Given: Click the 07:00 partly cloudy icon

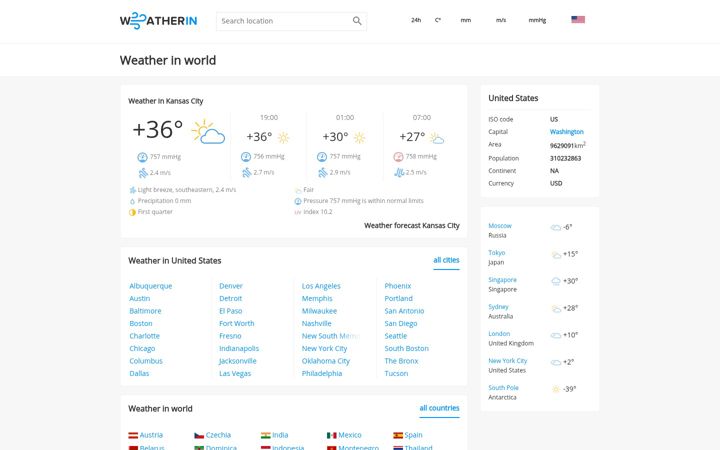Looking at the screenshot, I should pos(436,138).
